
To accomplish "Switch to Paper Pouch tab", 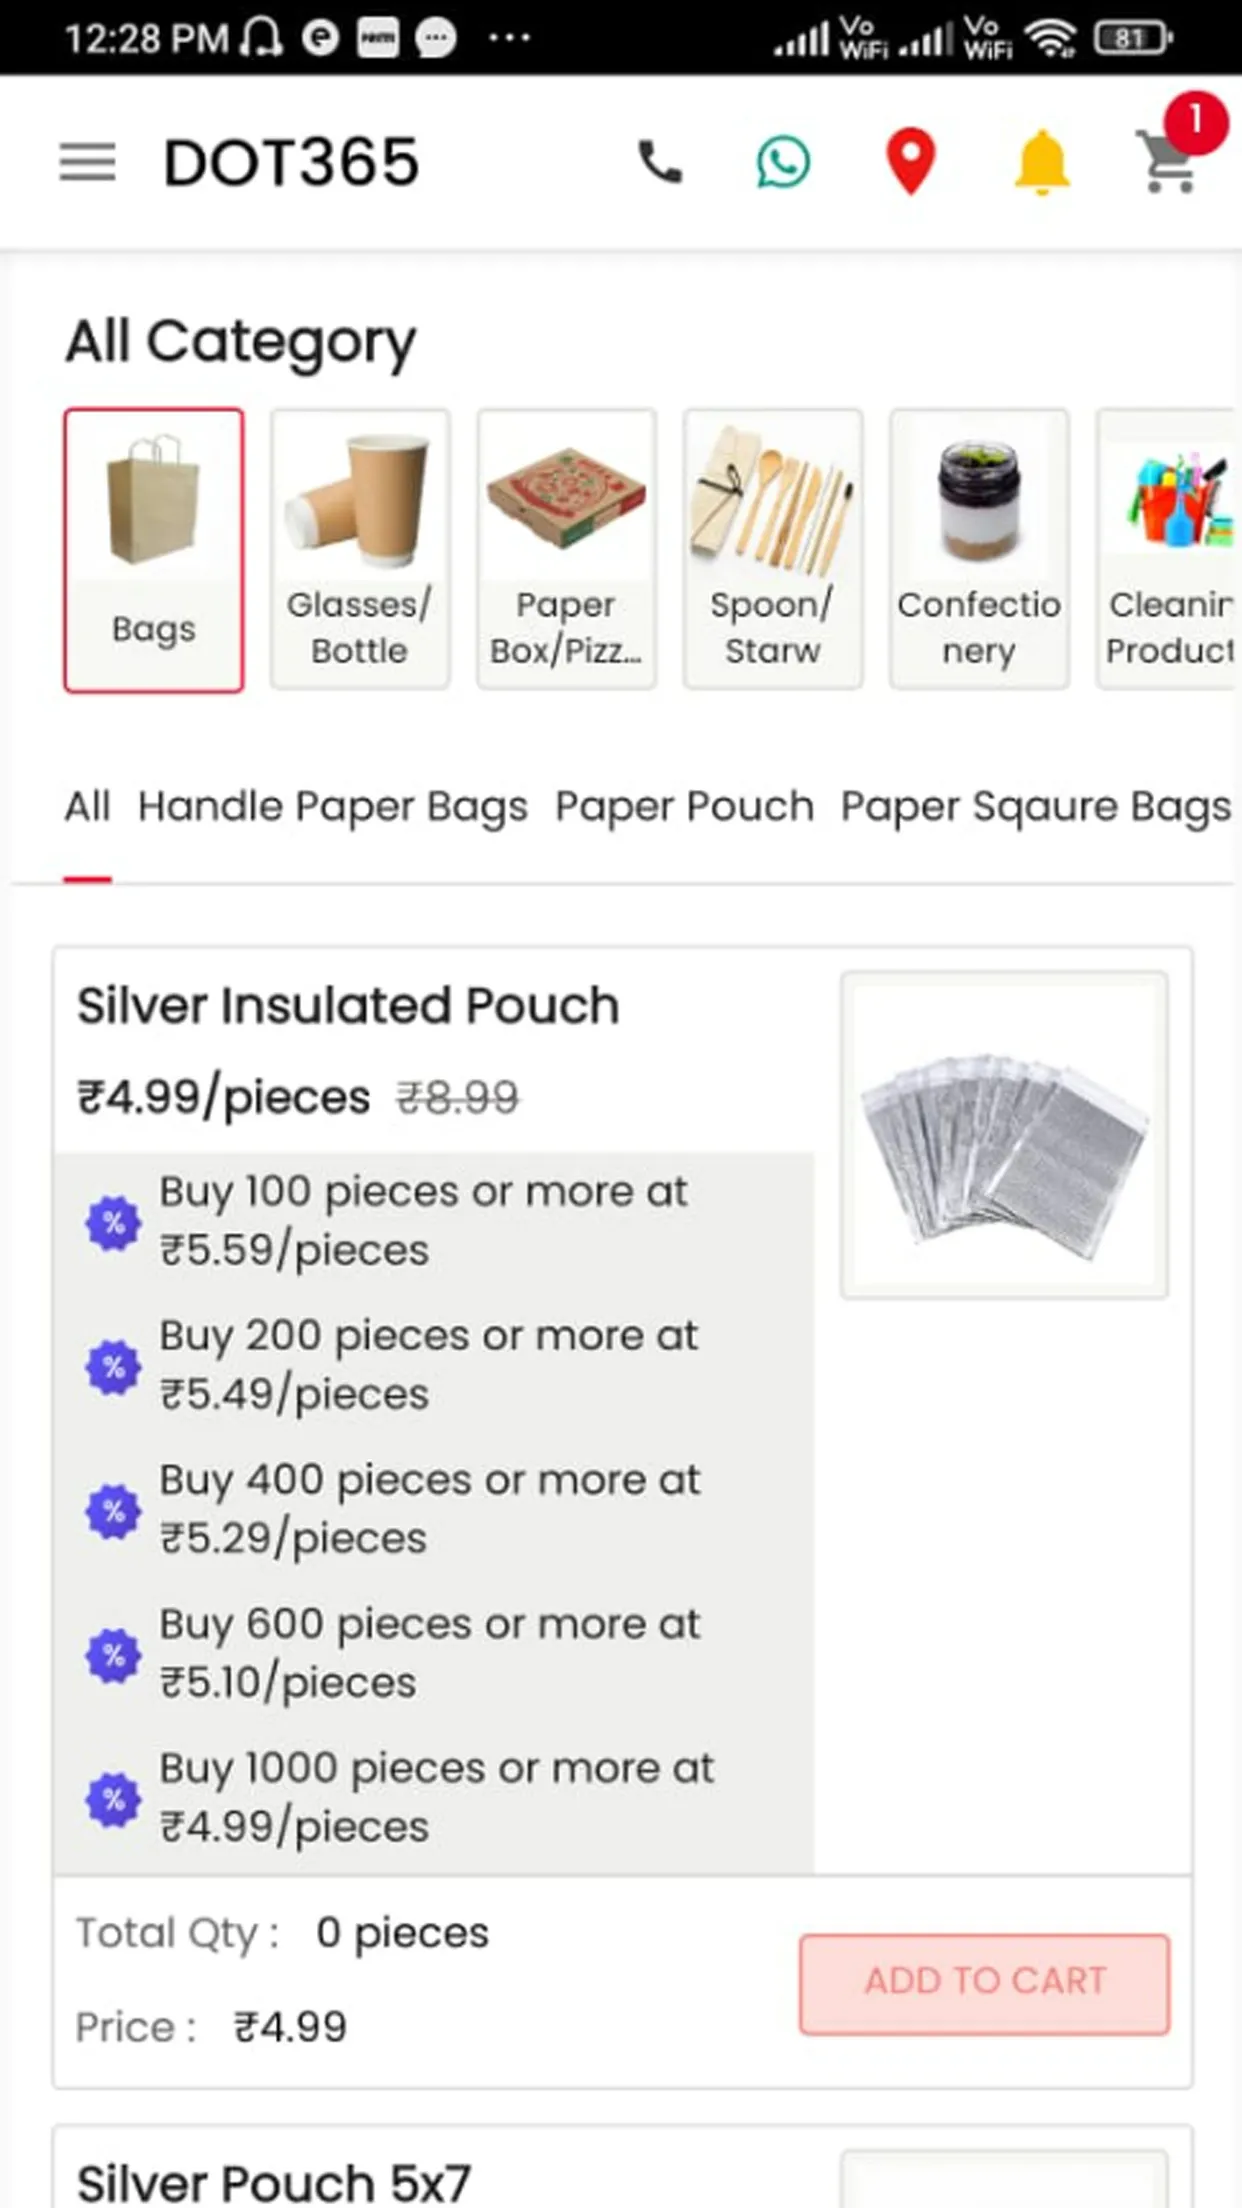I will point(685,806).
